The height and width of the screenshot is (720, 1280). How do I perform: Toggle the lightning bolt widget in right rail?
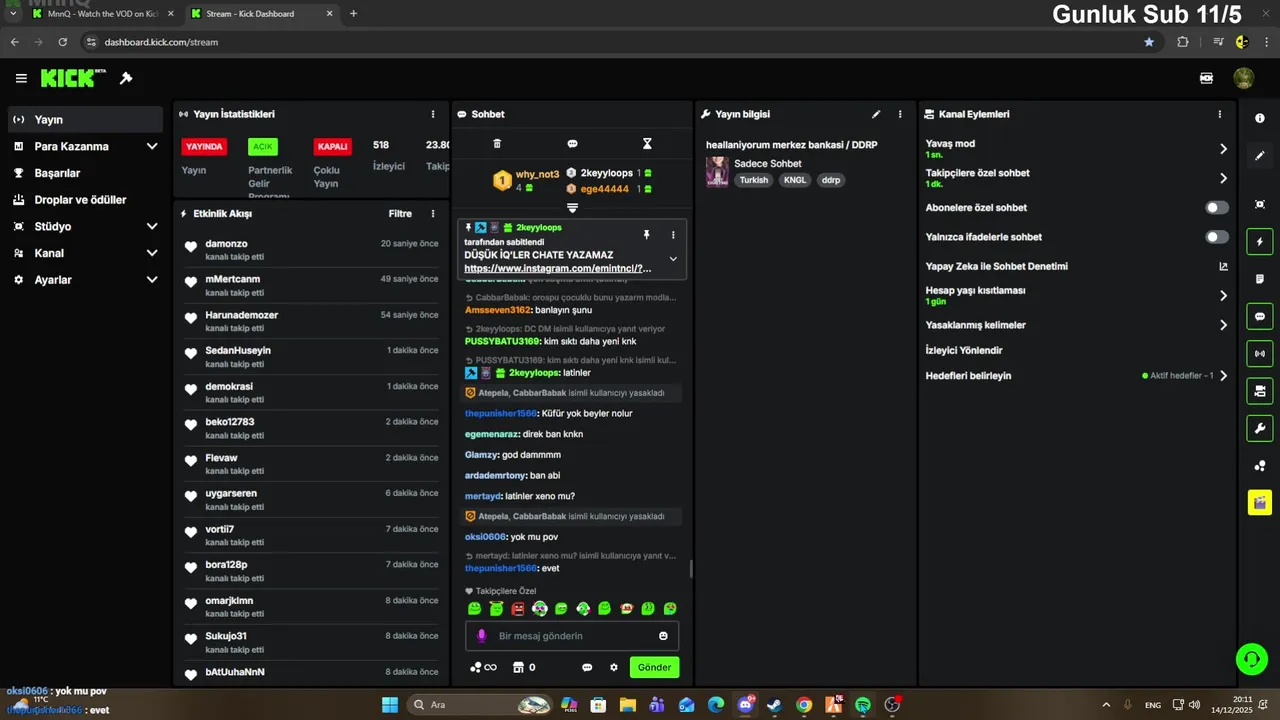pos(1260,242)
